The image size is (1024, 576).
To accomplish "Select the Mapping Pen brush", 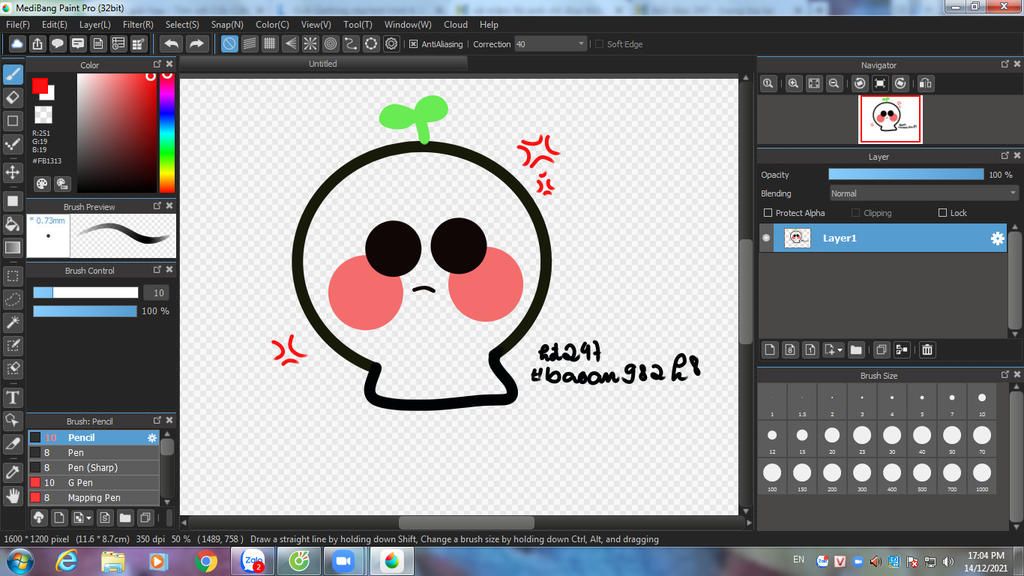I will [94, 498].
